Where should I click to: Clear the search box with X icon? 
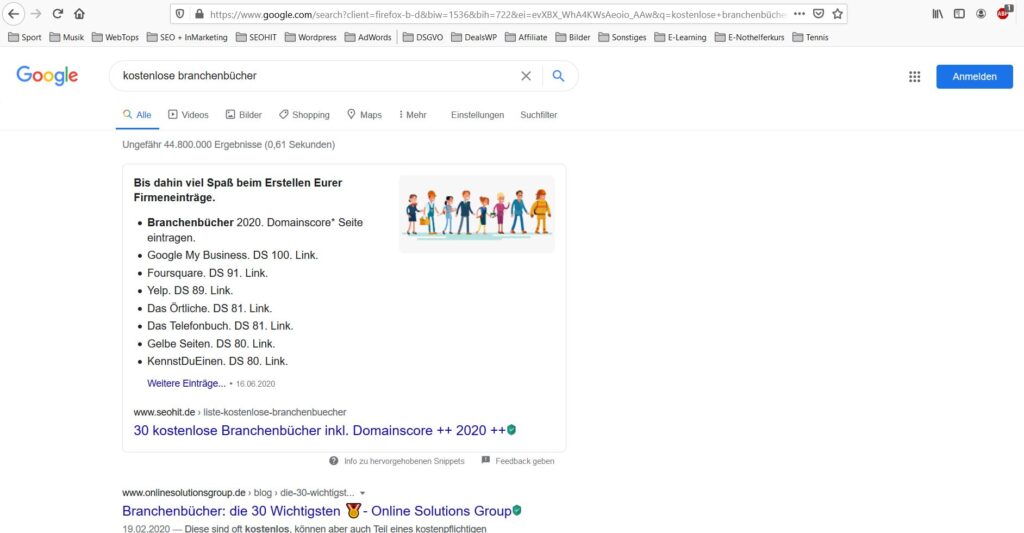click(526, 76)
